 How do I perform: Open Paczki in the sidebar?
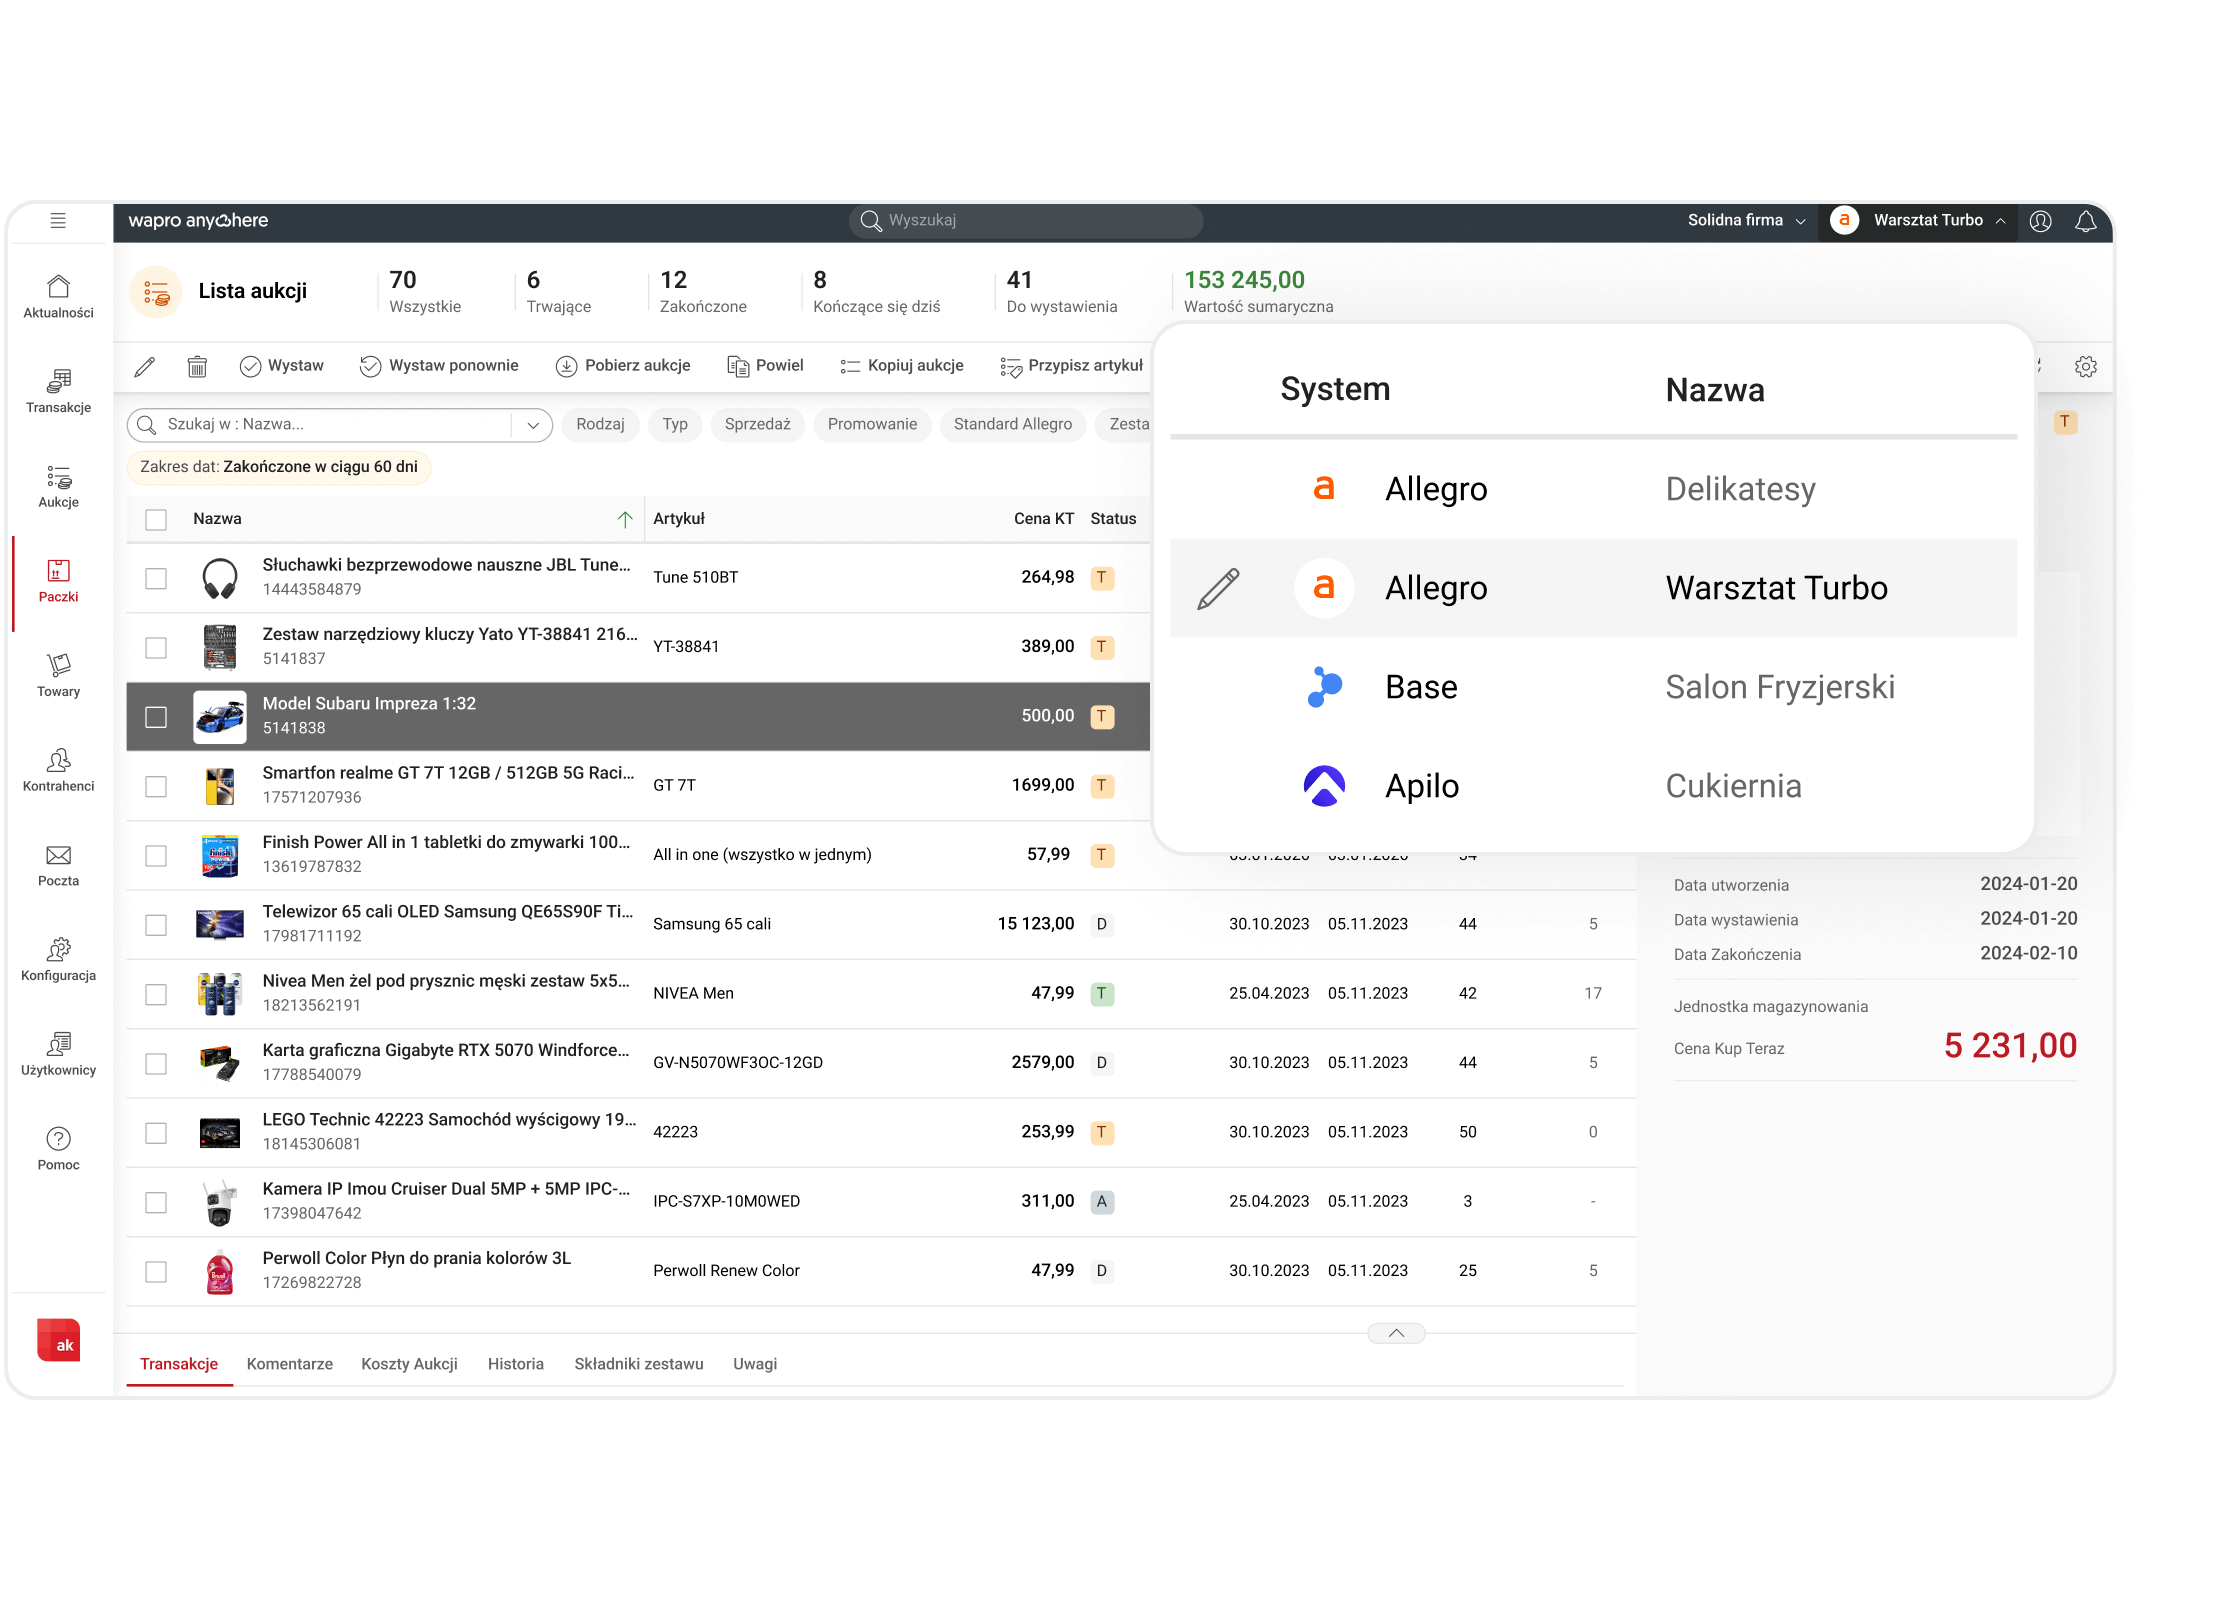point(58,580)
